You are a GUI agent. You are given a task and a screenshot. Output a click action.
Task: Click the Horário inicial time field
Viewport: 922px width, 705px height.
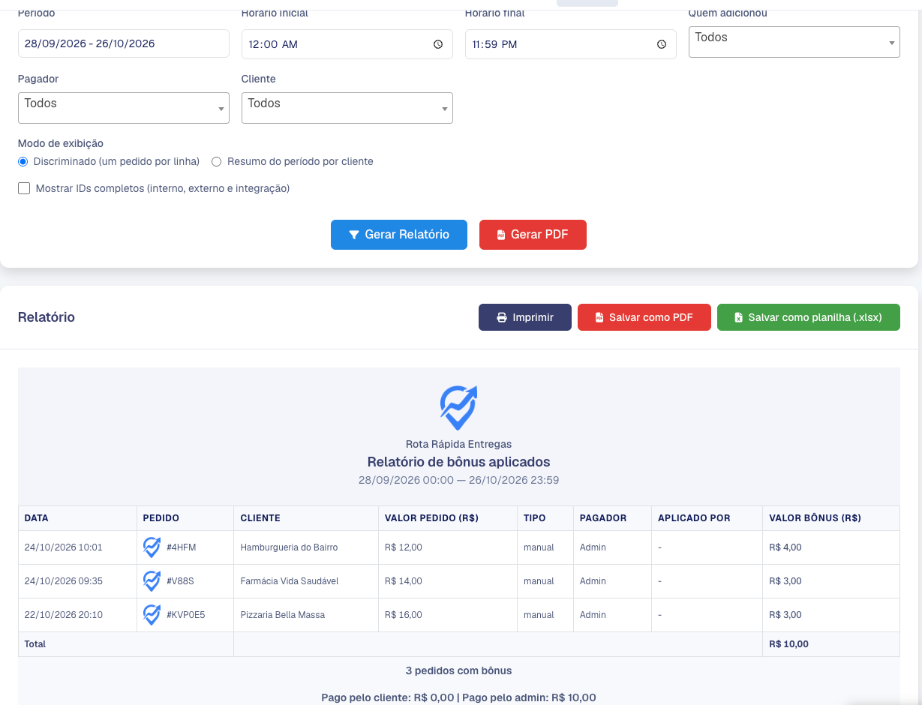coord(347,44)
